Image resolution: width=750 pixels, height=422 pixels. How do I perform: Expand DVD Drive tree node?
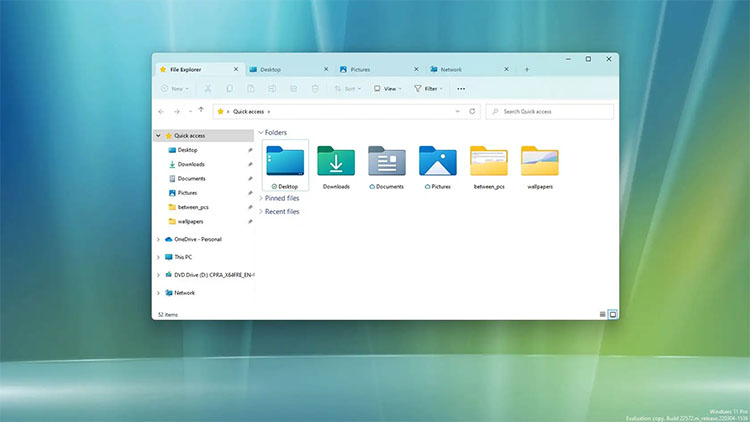(x=158, y=275)
